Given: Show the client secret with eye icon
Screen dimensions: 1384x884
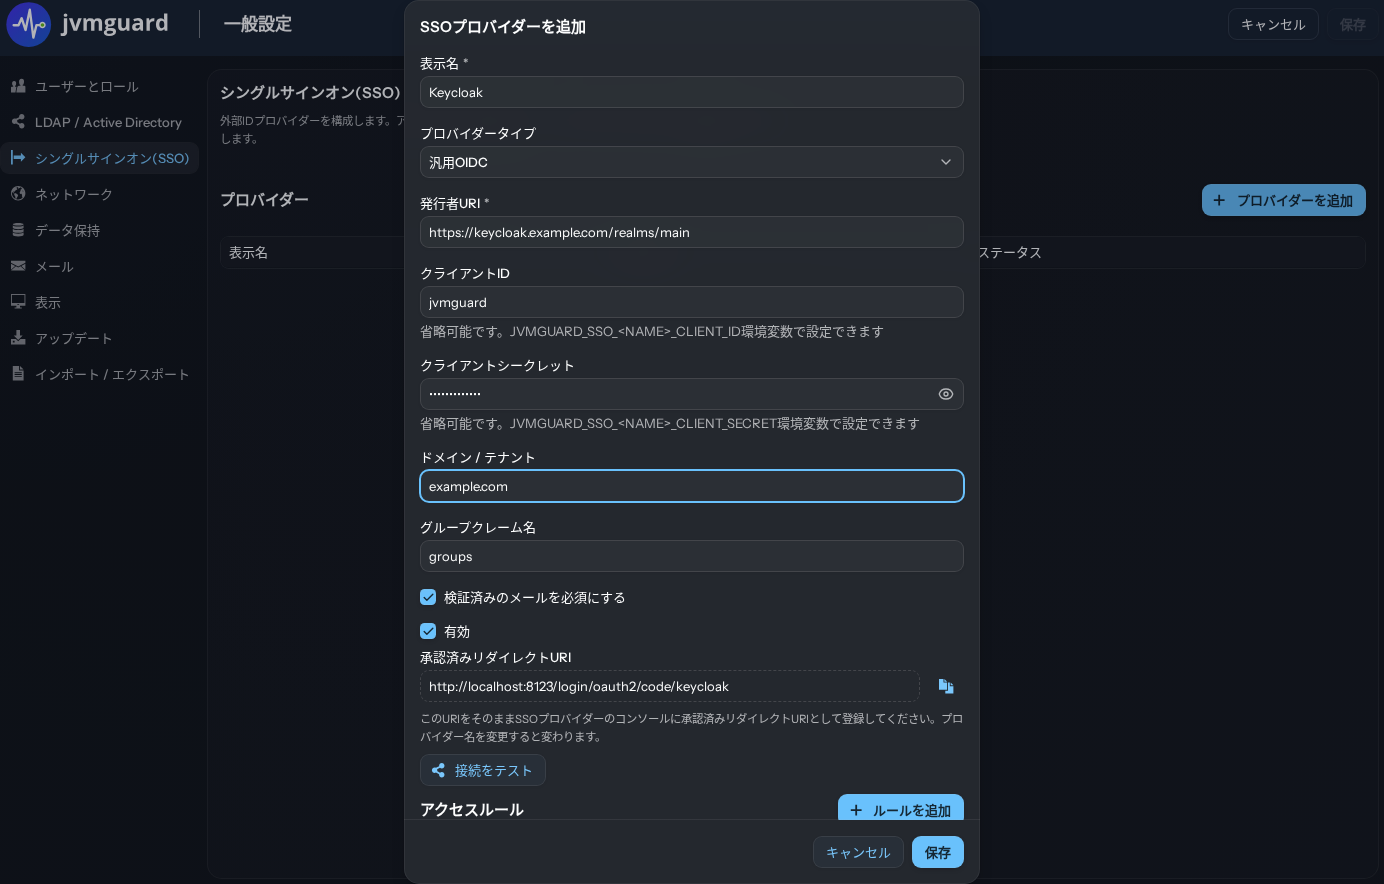Looking at the screenshot, I should coord(946,394).
